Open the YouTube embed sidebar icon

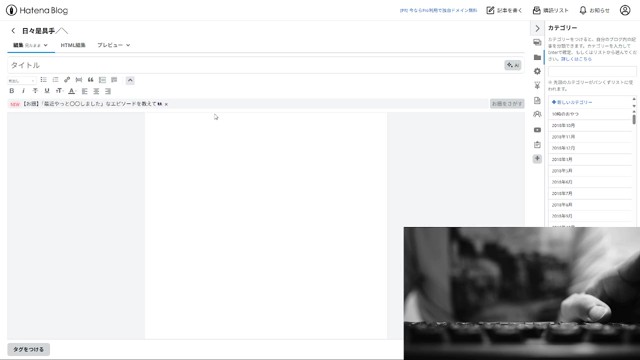click(537, 130)
